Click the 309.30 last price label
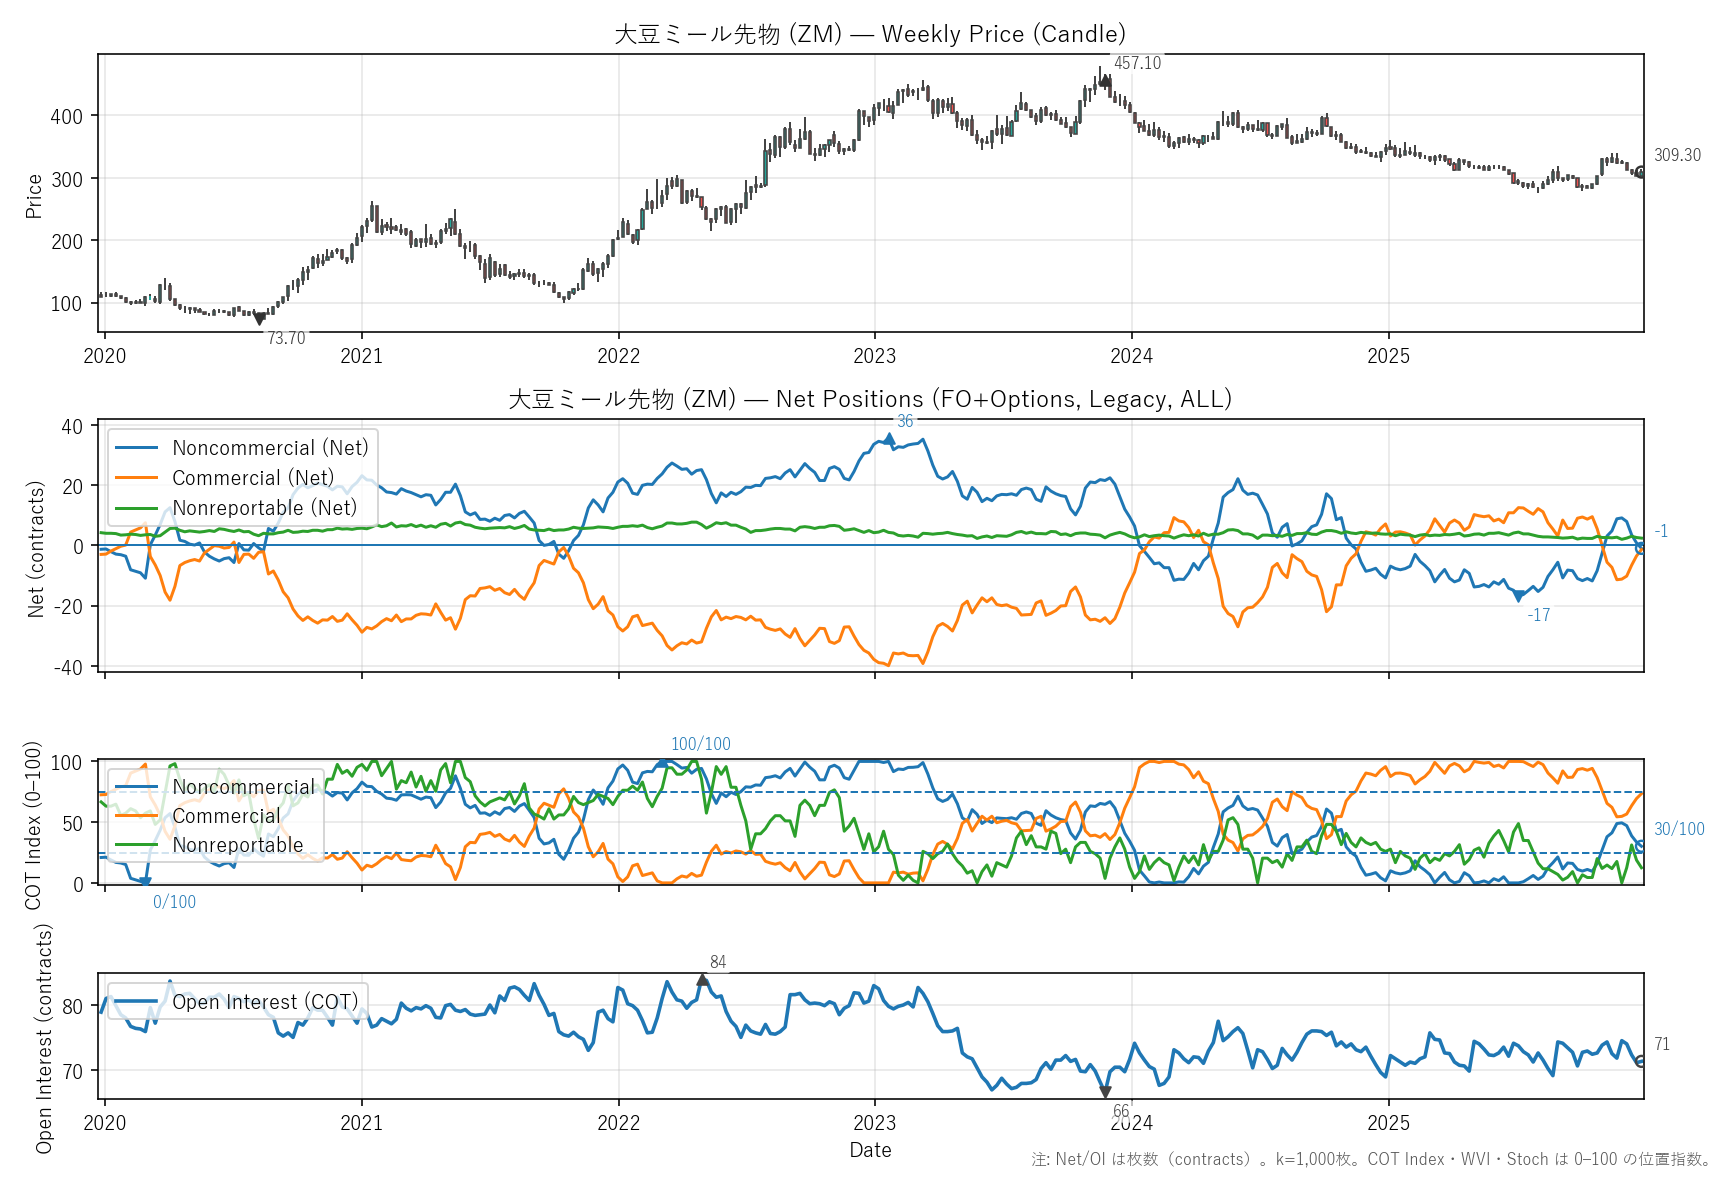Image resolution: width=1728 pixels, height=1180 pixels. pyautogui.click(x=1677, y=155)
